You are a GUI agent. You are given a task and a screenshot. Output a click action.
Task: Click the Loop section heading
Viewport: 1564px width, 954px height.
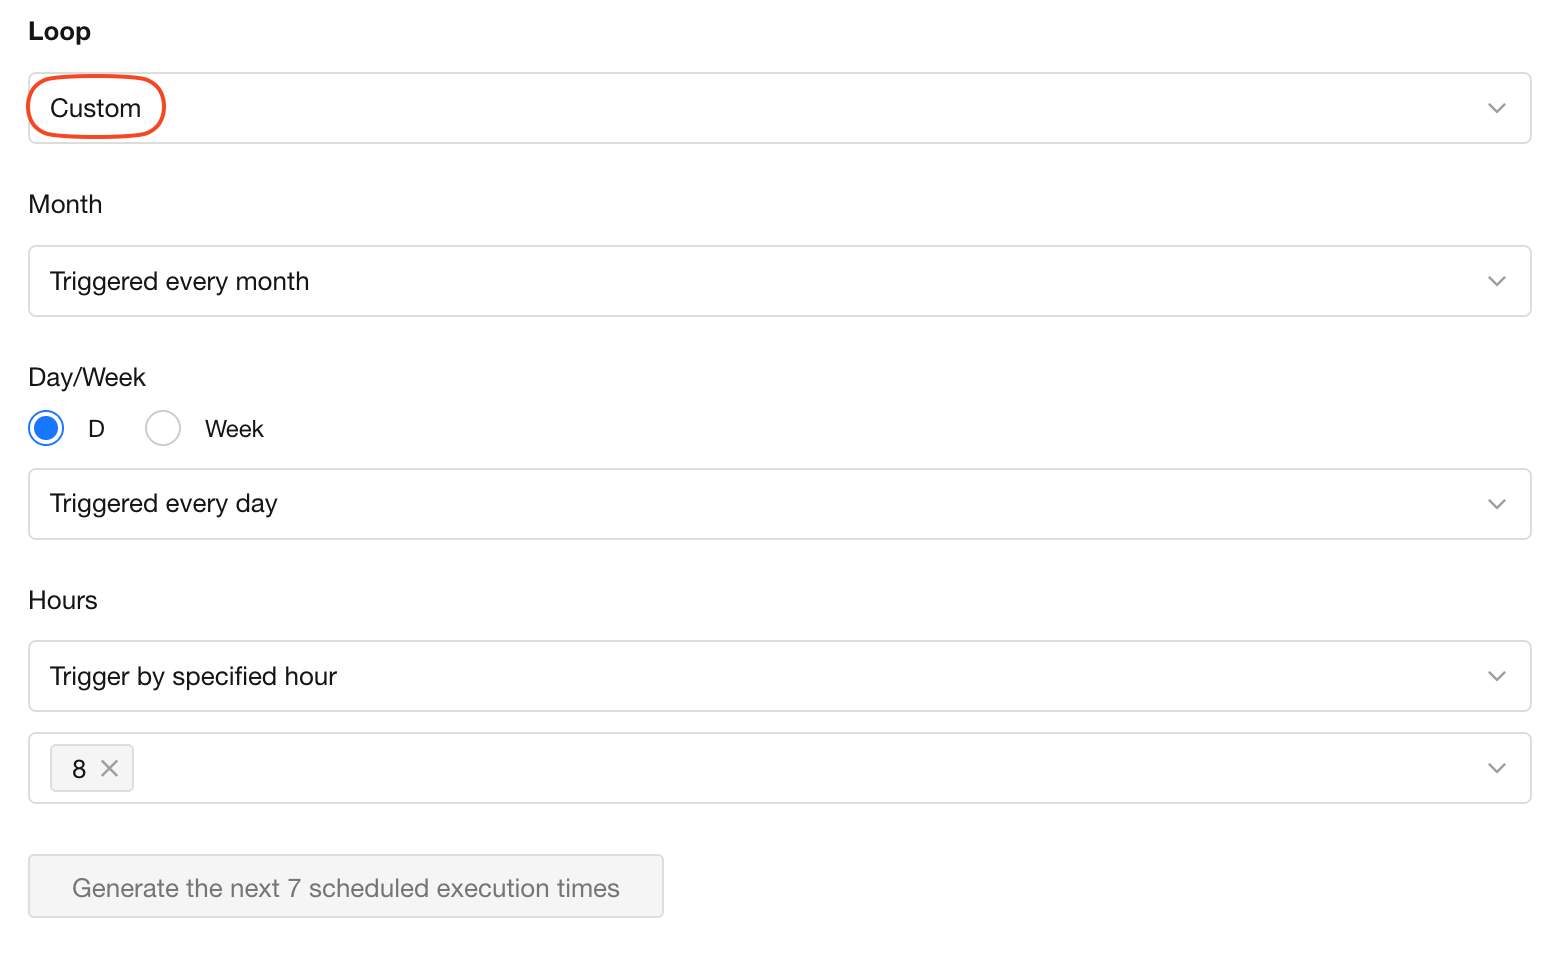pyautogui.click(x=60, y=32)
